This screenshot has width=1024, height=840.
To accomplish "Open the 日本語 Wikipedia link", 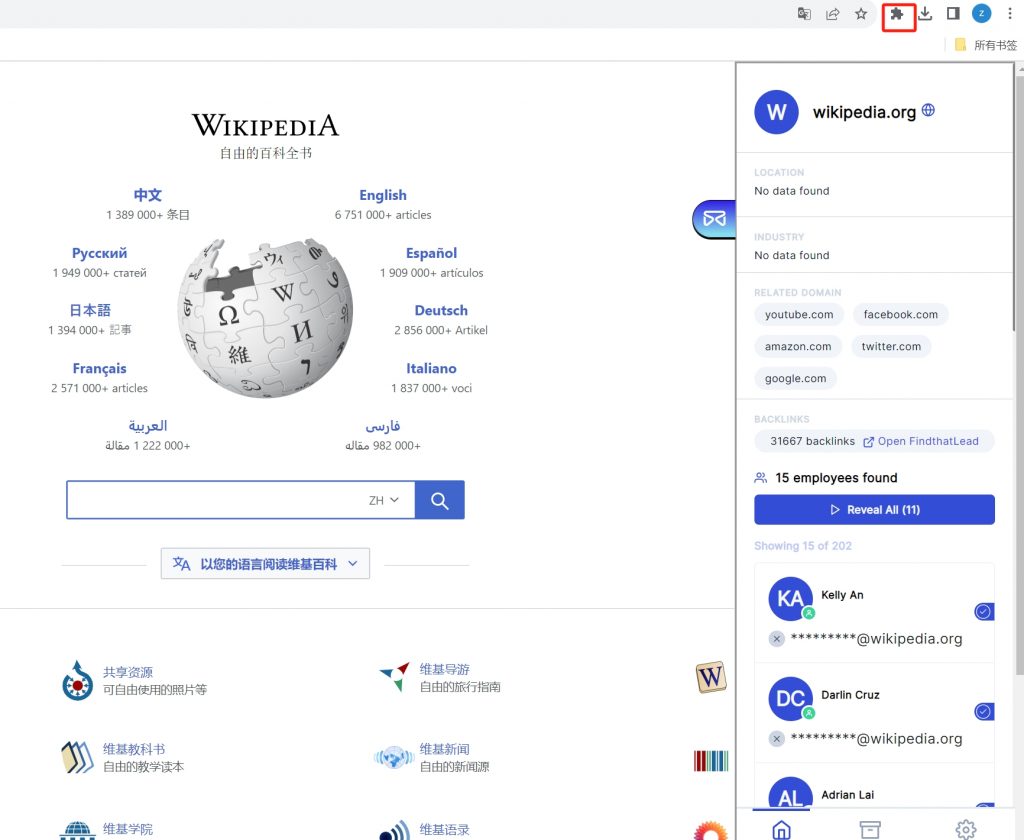I will (x=90, y=310).
